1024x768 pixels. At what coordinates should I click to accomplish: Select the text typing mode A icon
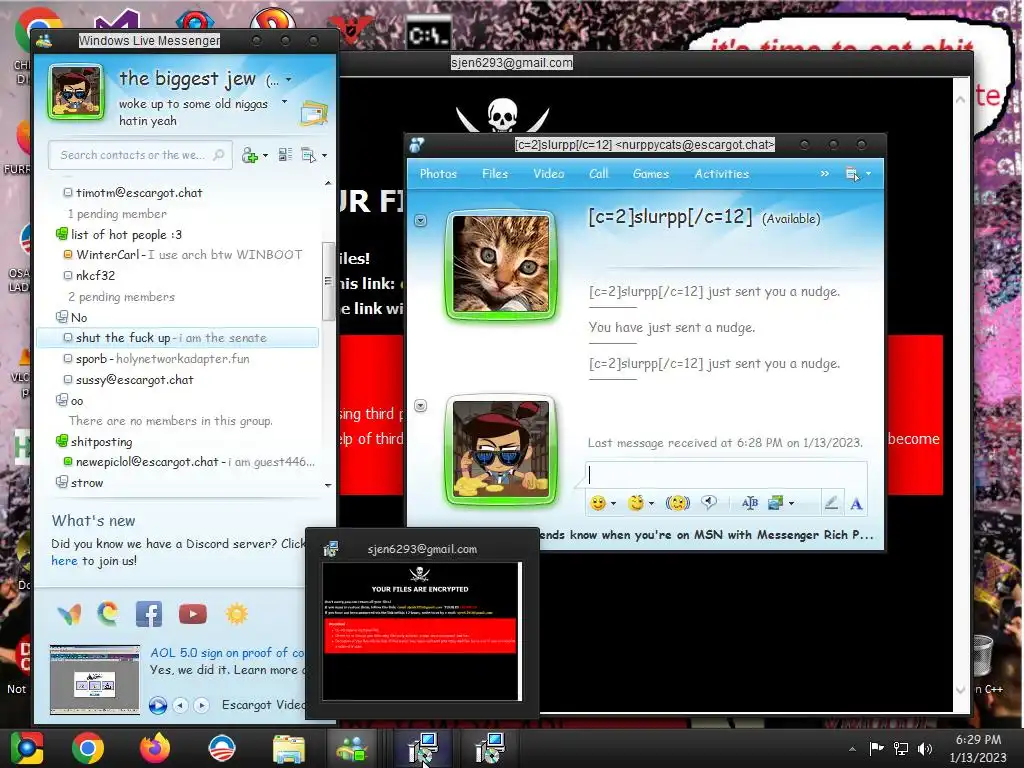coord(856,503)
